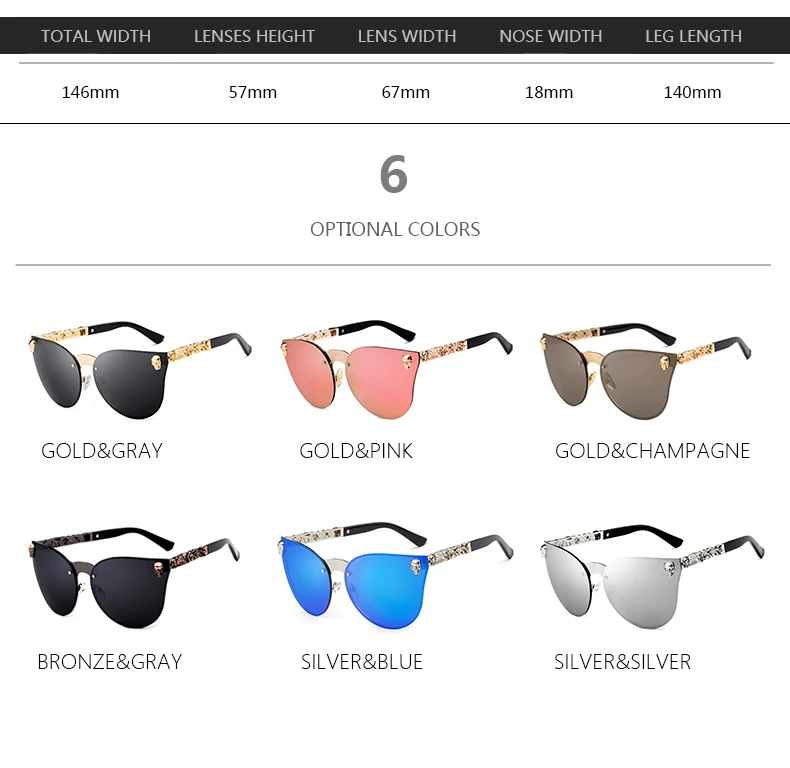Viewport: 790px width, 768px height.
Task: Click the LENS WIDTH column header
Action: [407, 36]
